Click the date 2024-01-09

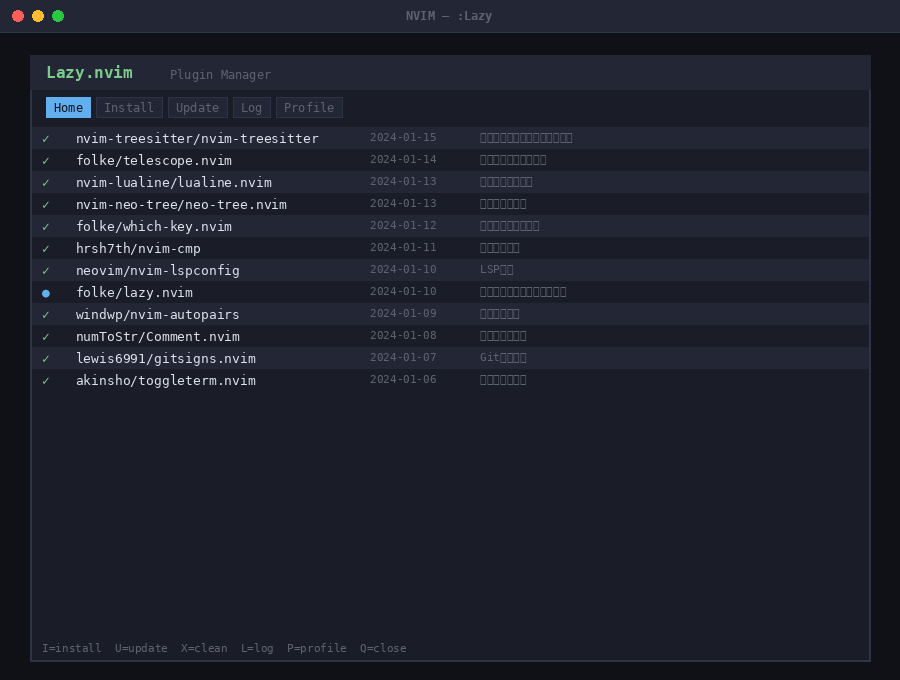[403, 313]
